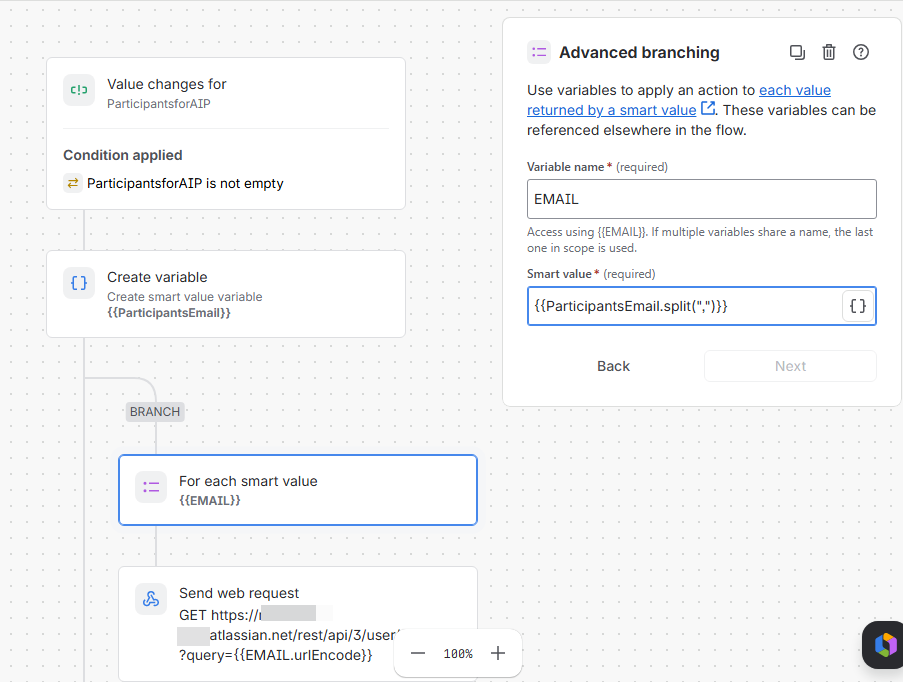Click the ?query={{EMAIL.urlEncode}} text
The width and height of the screenshot is (903, 682).
pyautogui.click(x=275, y=656)
